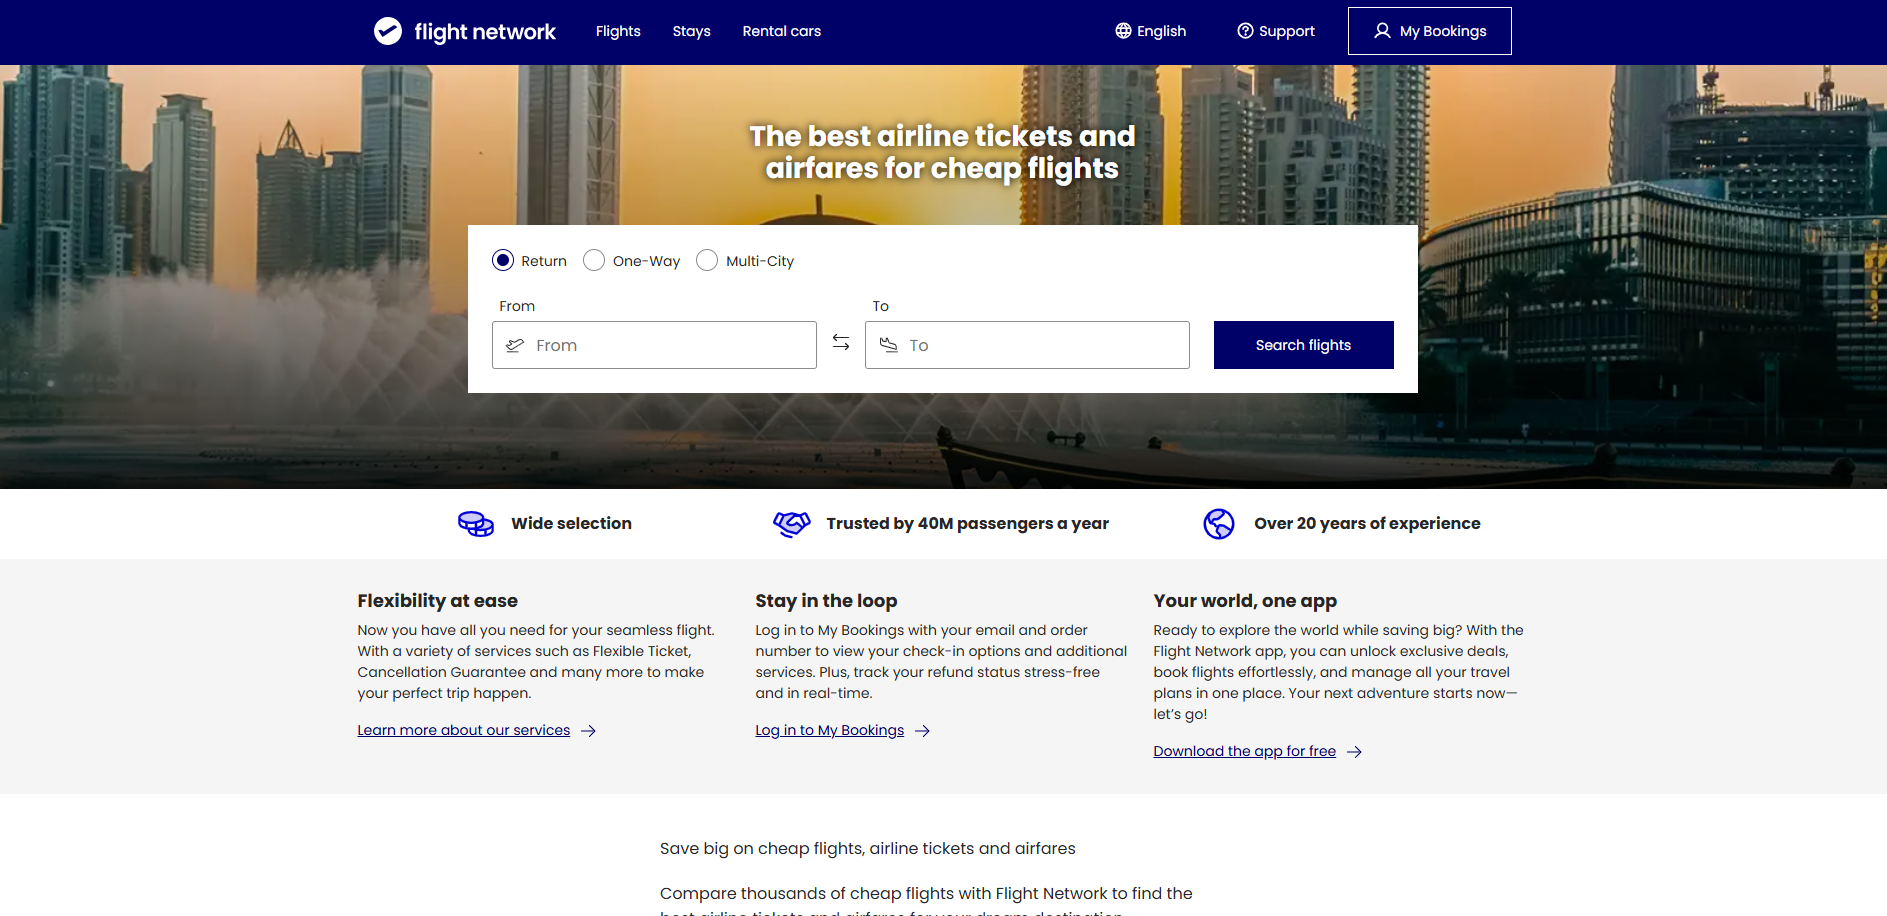The height and width of the screenshot is (916, 1887).
Task: Click the swap airports arrows icon
Action: (841, 343)
